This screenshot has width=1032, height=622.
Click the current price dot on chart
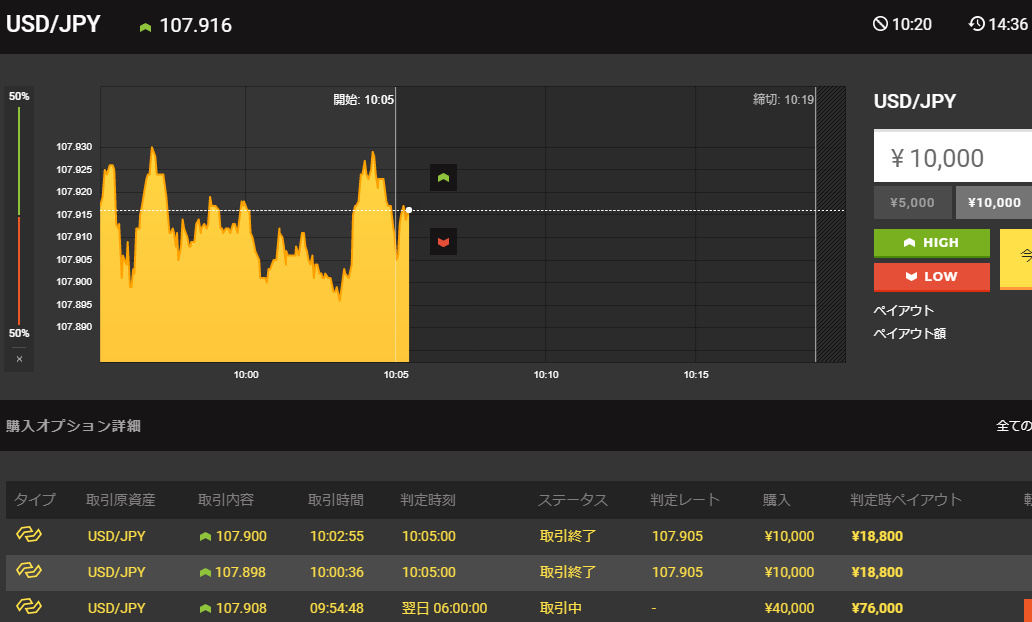pyautogui.click(x=409, y=210)
